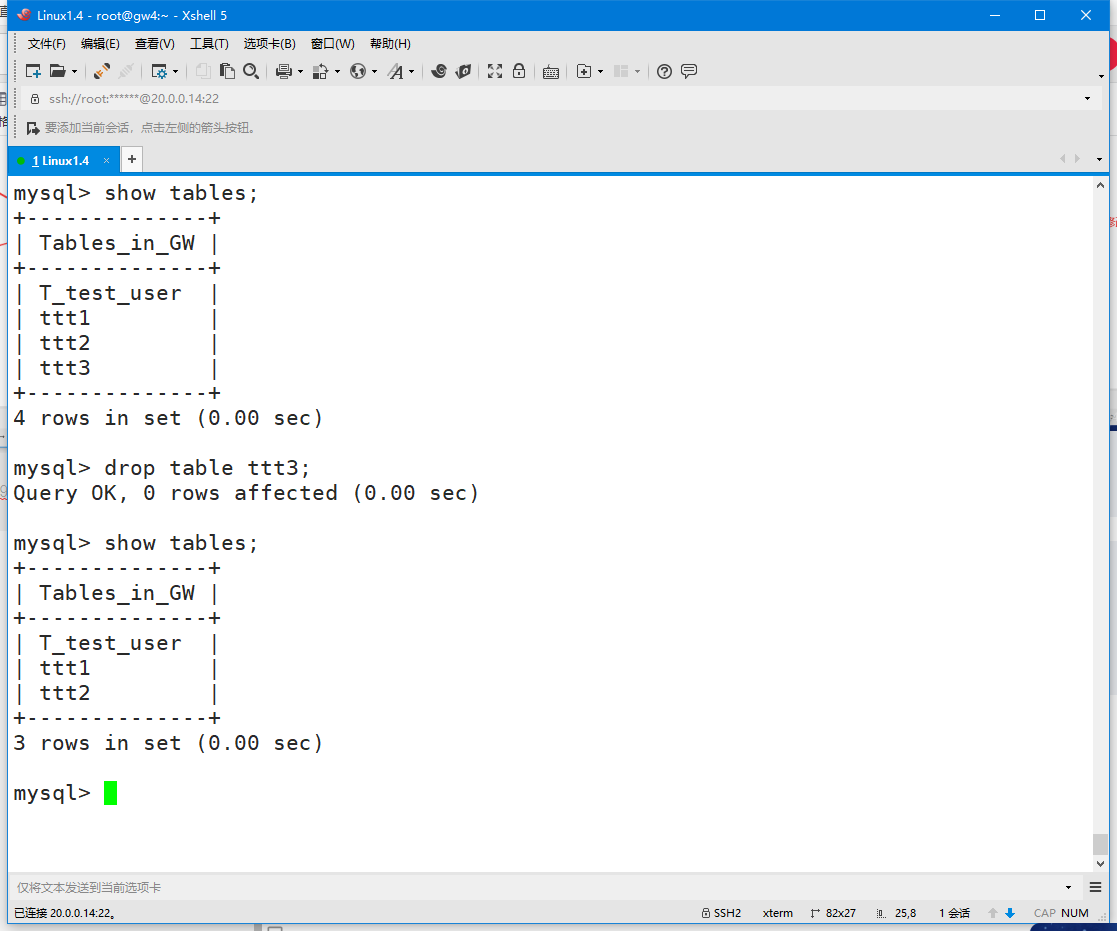Click the Lock screen padlock icon
The height and width of the screenshot is (931, 1117).
tap(519, 71)
